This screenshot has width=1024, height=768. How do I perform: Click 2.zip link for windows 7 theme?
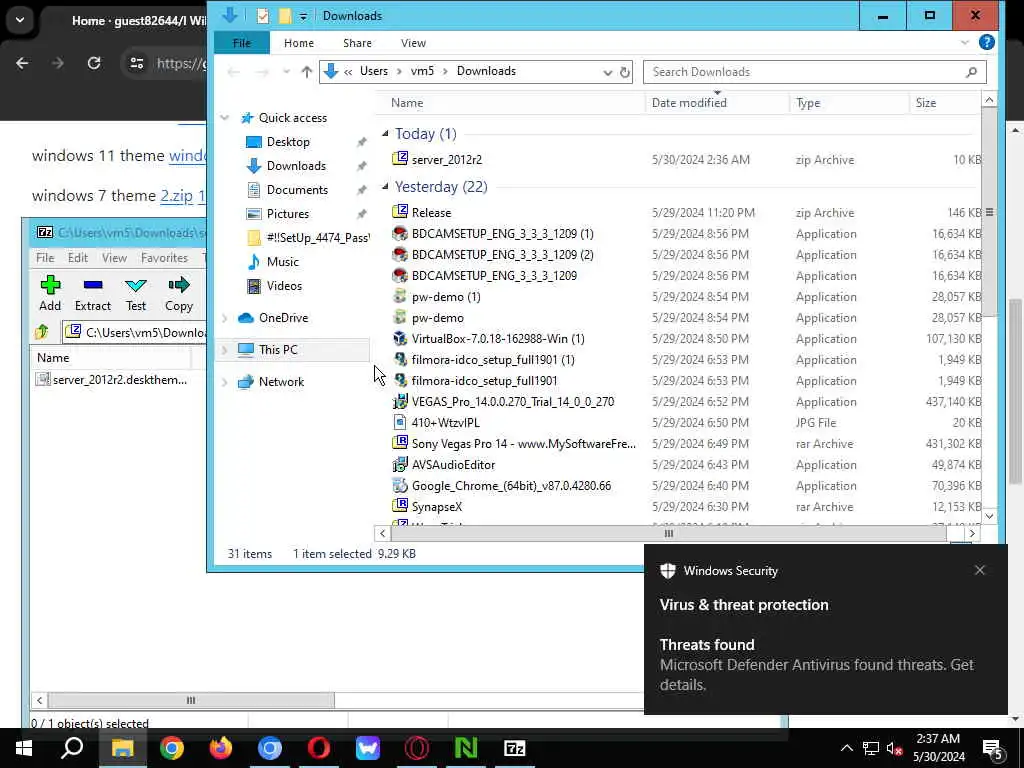click(x=176, y=195)
